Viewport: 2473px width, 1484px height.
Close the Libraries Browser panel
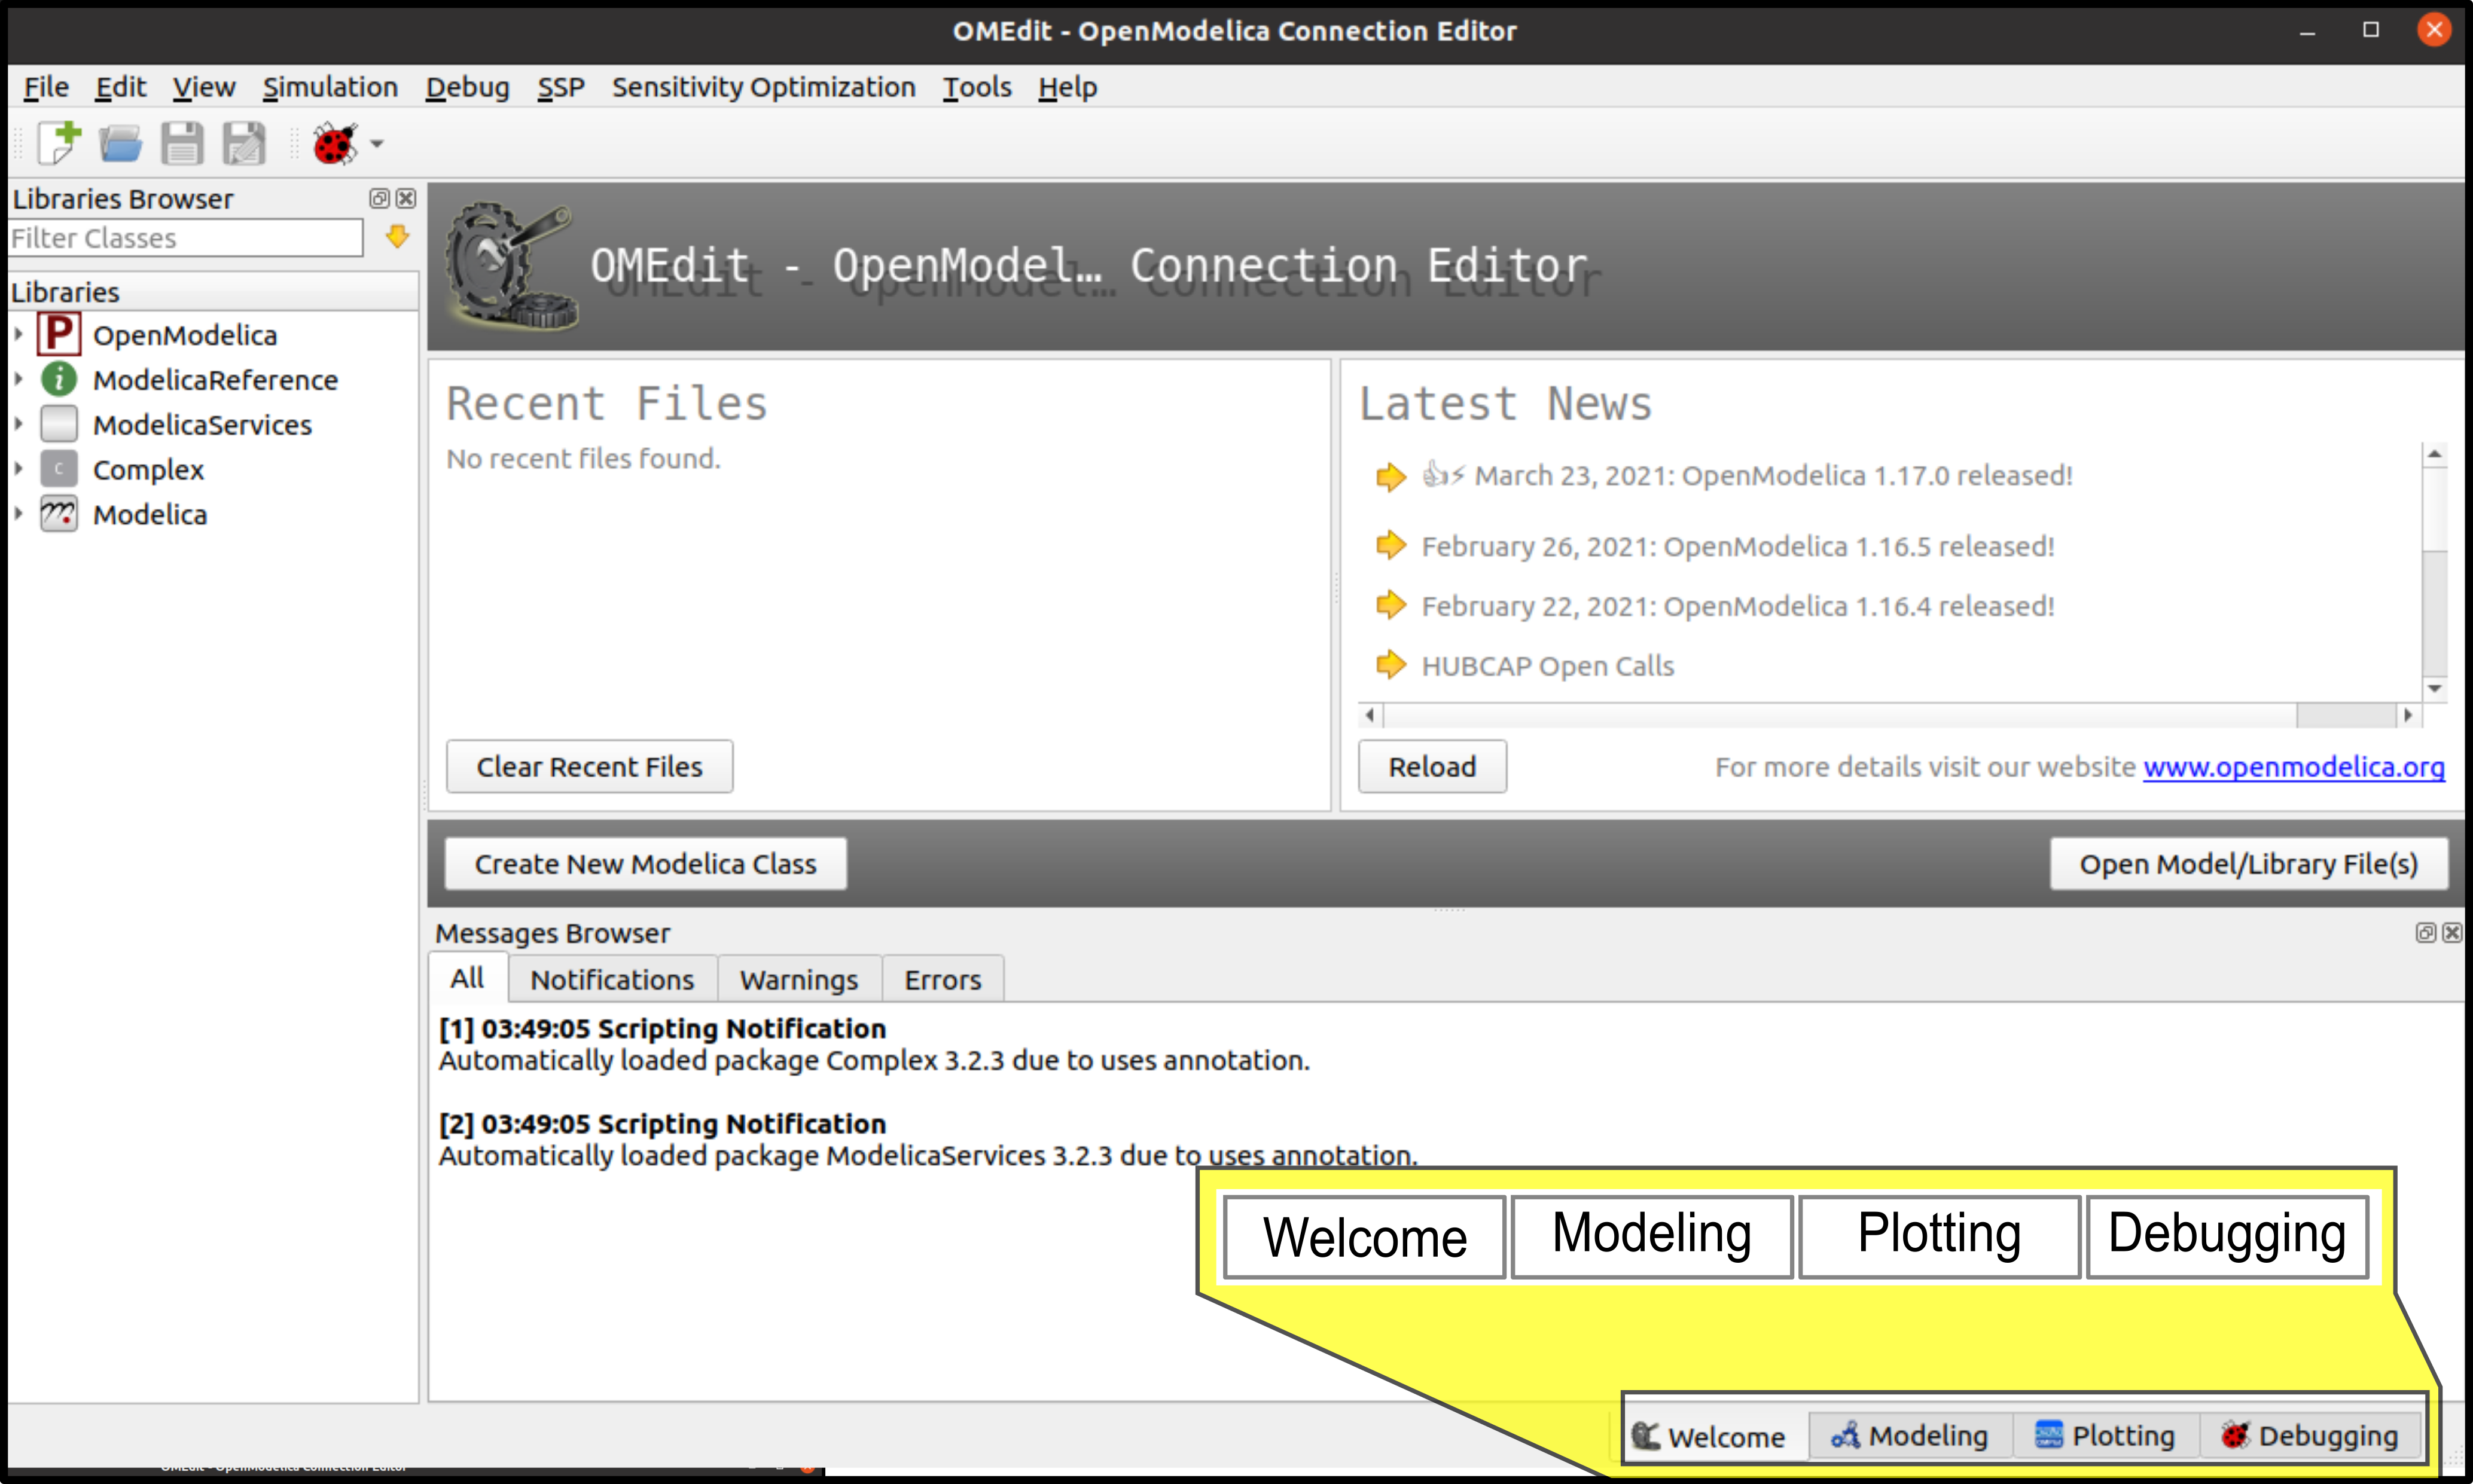[x=406, y=198]
